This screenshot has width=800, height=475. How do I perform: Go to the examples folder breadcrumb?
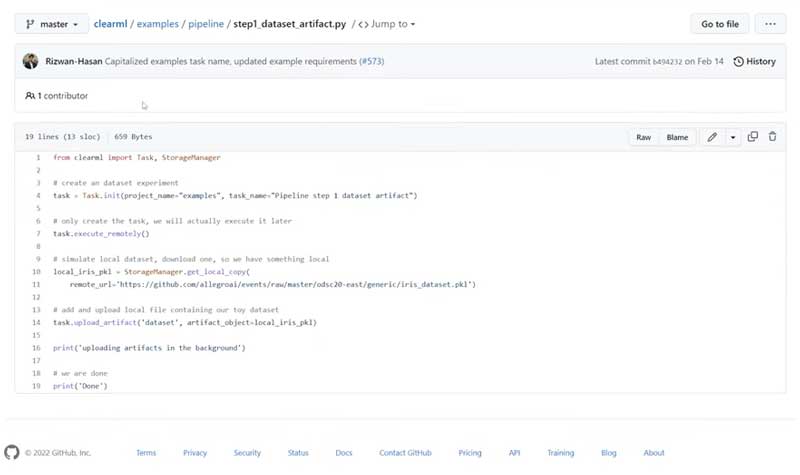tap(158, 24)
